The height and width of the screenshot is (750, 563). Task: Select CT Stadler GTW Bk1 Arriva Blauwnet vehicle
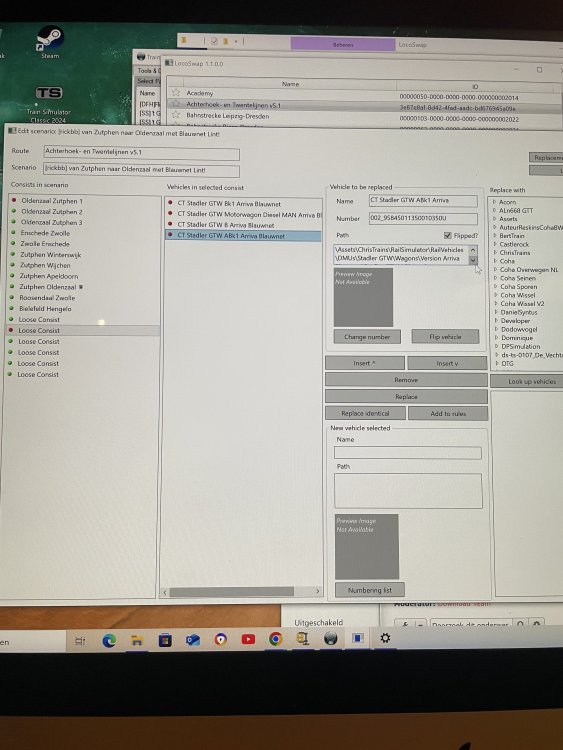point(229,204)
